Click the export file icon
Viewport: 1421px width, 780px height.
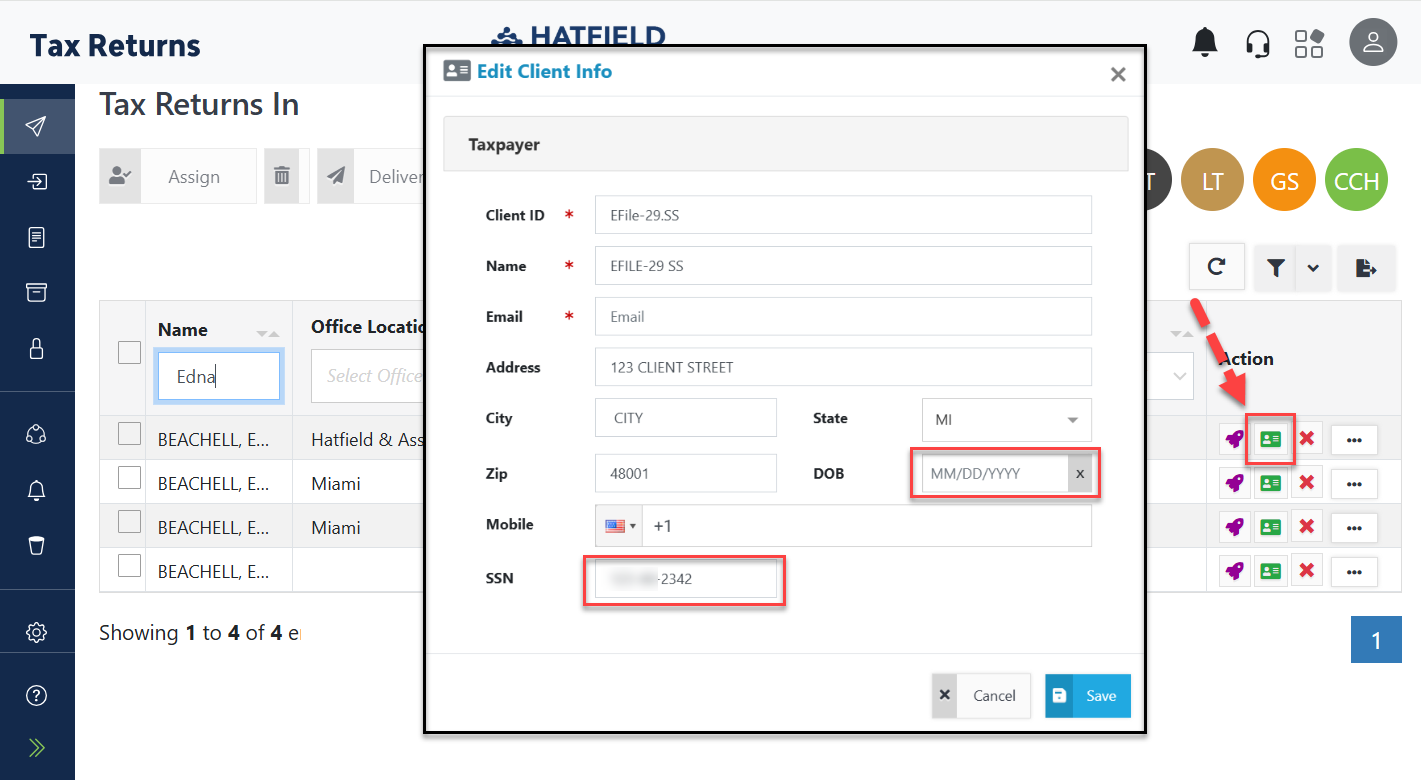(1366, 267)
